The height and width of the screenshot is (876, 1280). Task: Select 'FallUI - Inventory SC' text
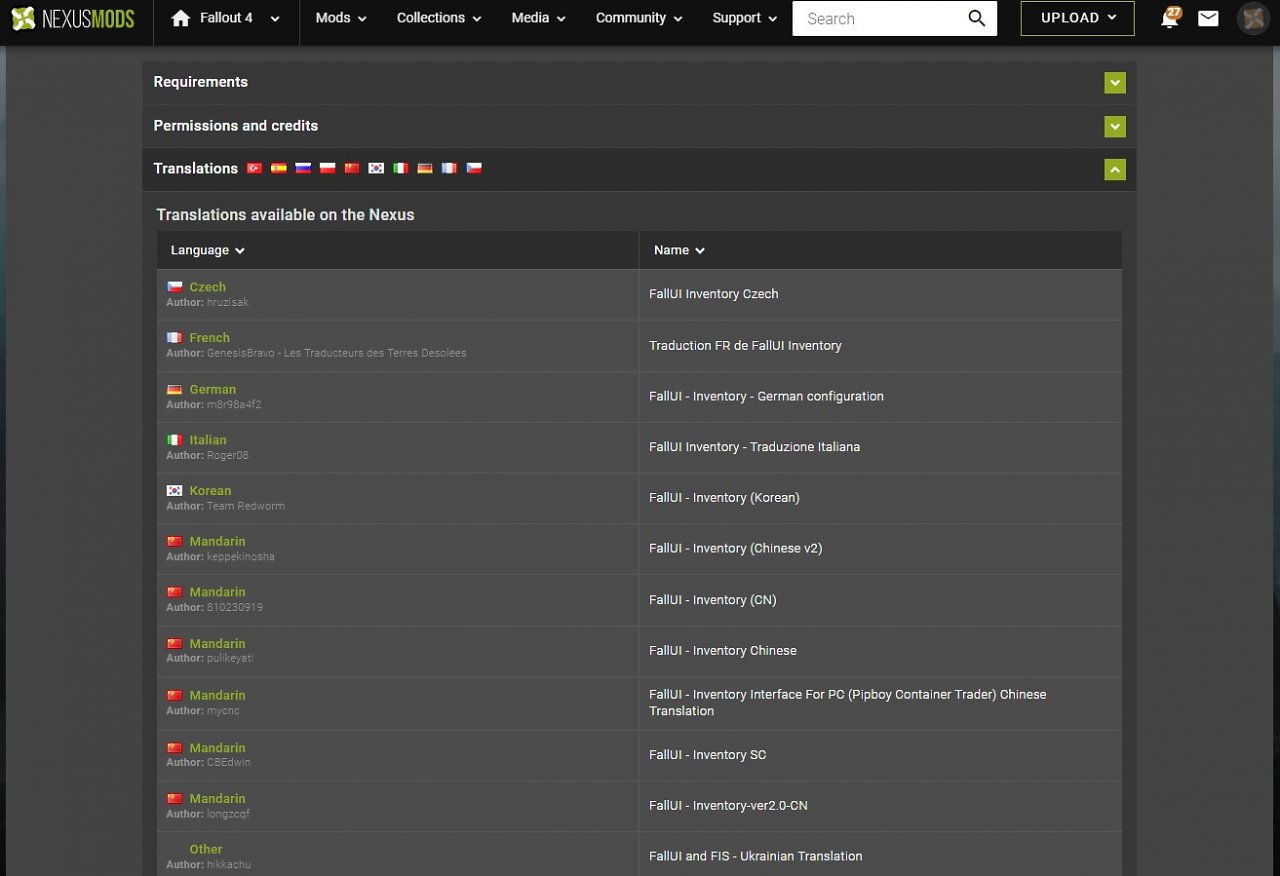point(707,755)
